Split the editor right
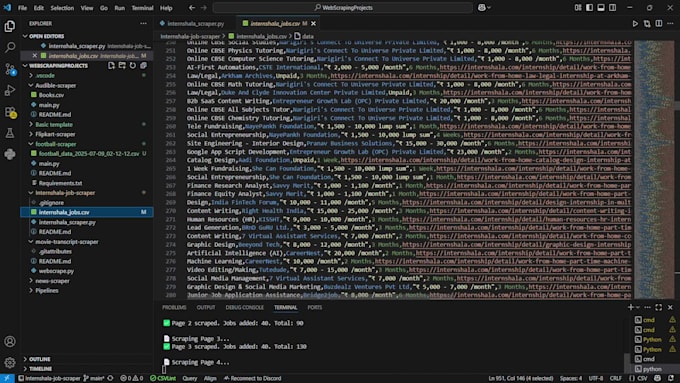680x383 pixels. (x=659, y=23)
